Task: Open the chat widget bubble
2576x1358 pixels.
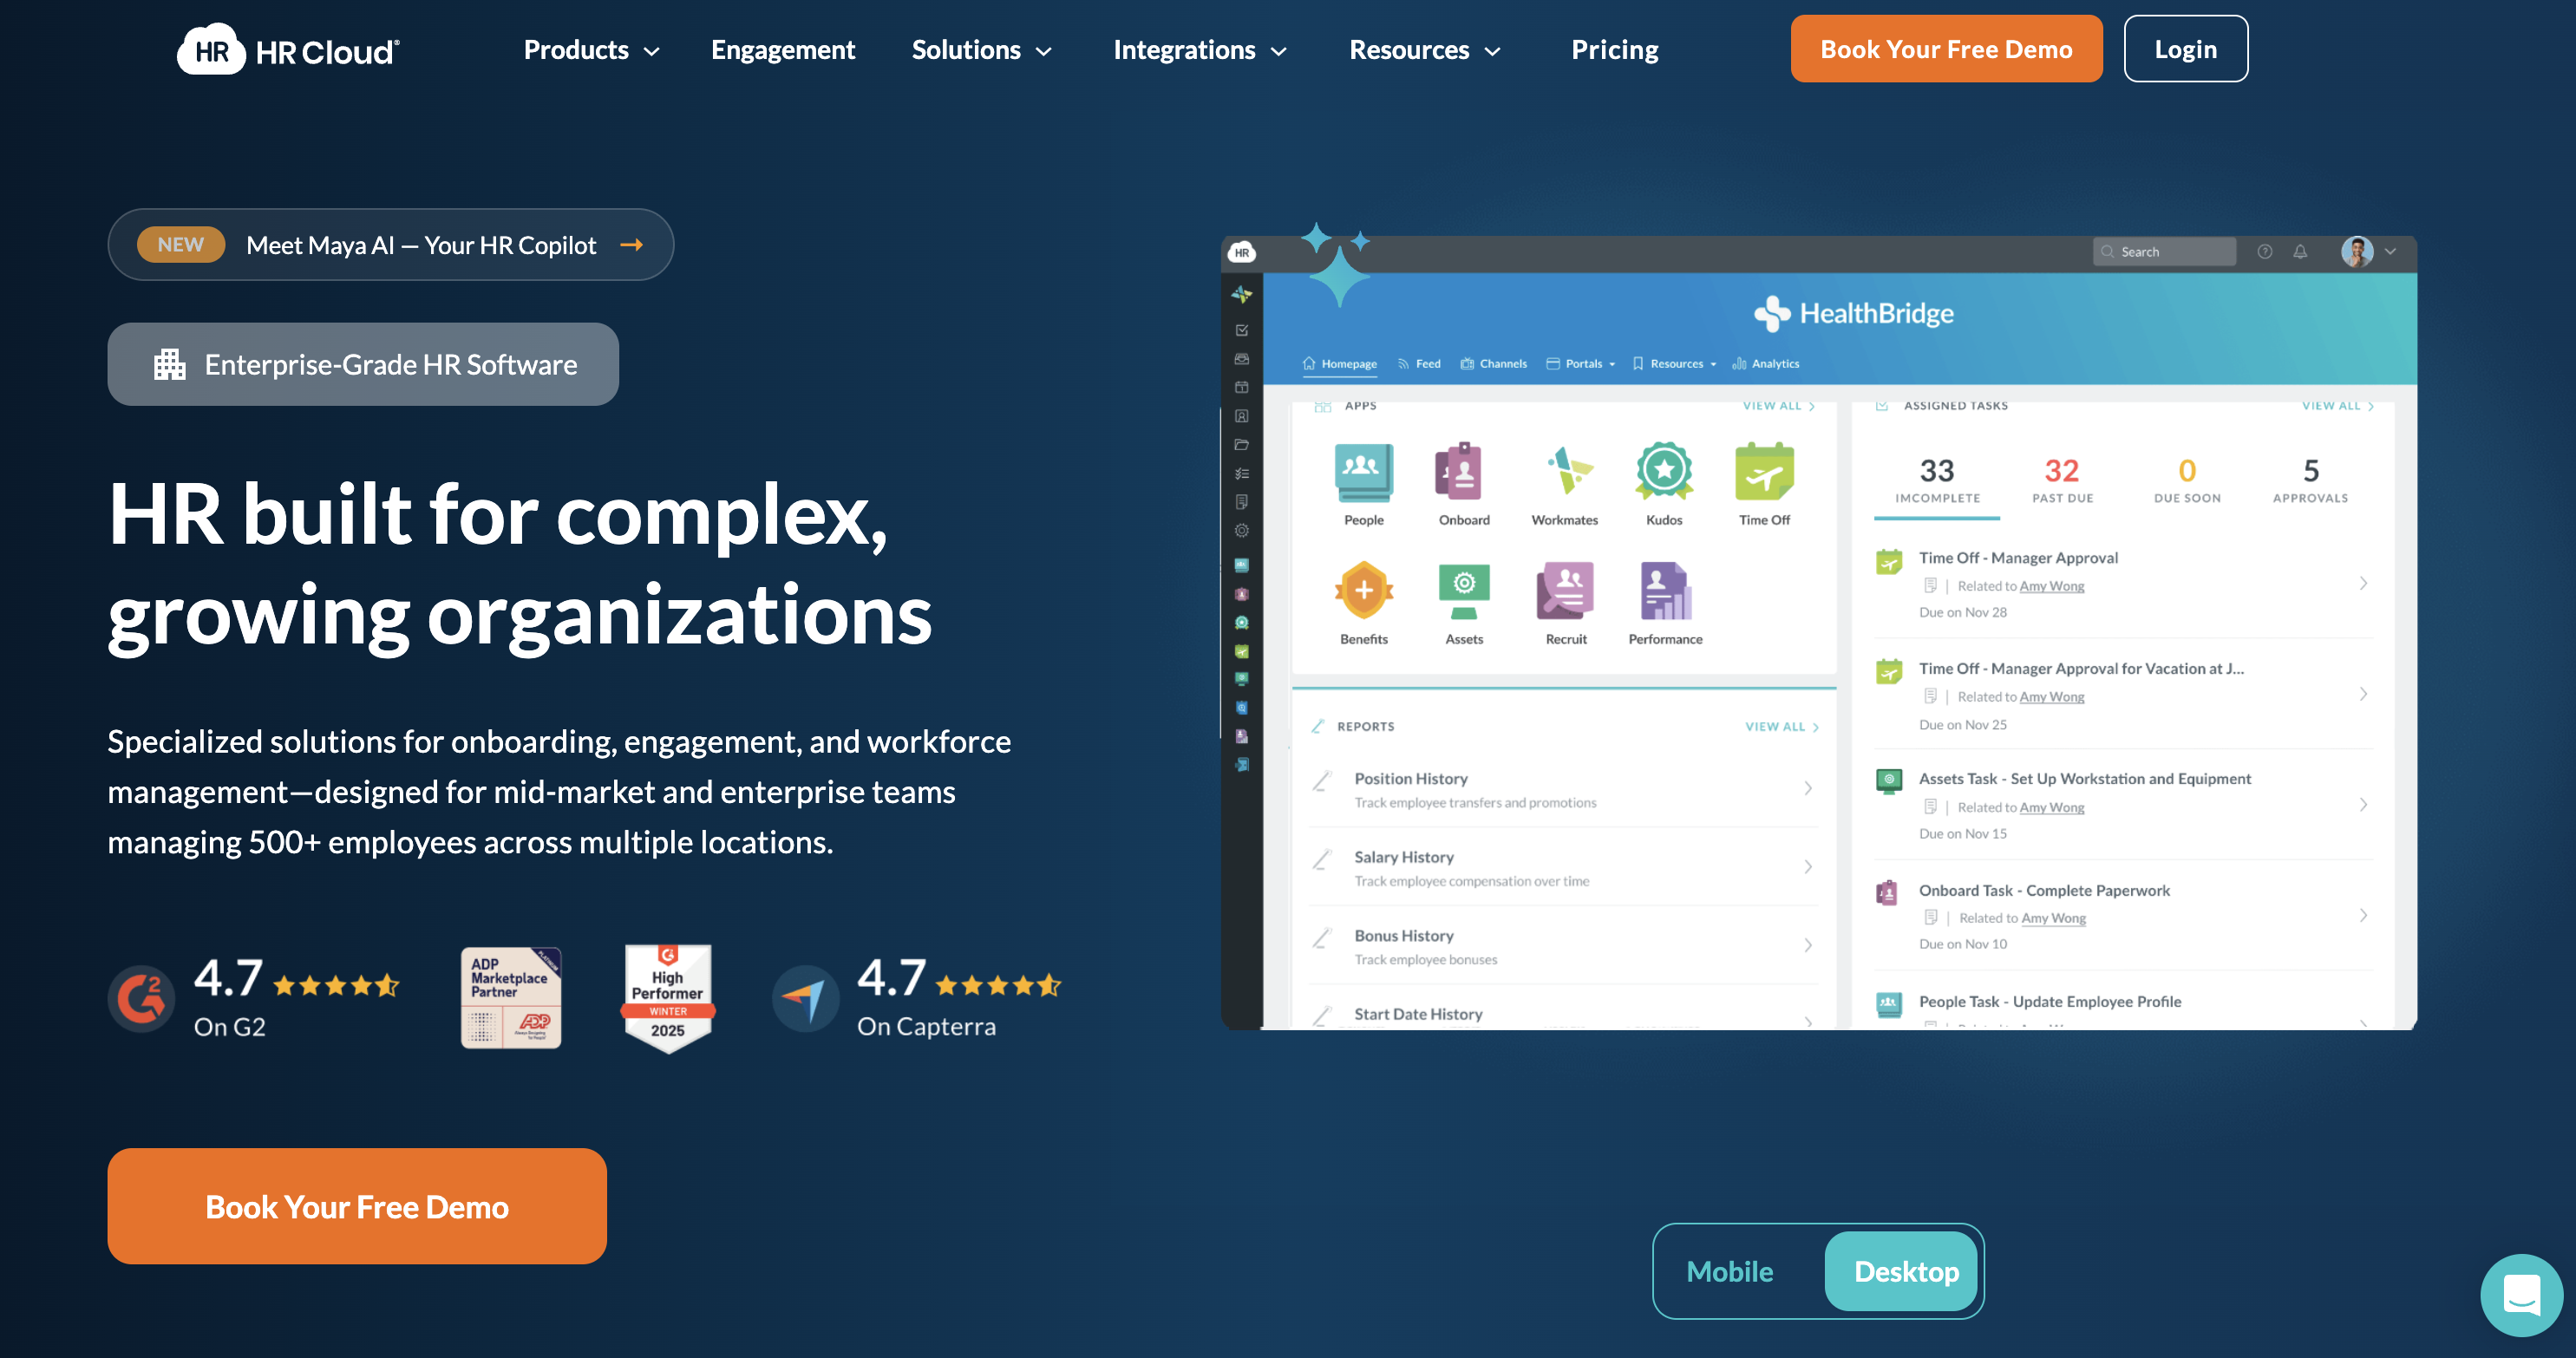Action: coord(2521,1295)
